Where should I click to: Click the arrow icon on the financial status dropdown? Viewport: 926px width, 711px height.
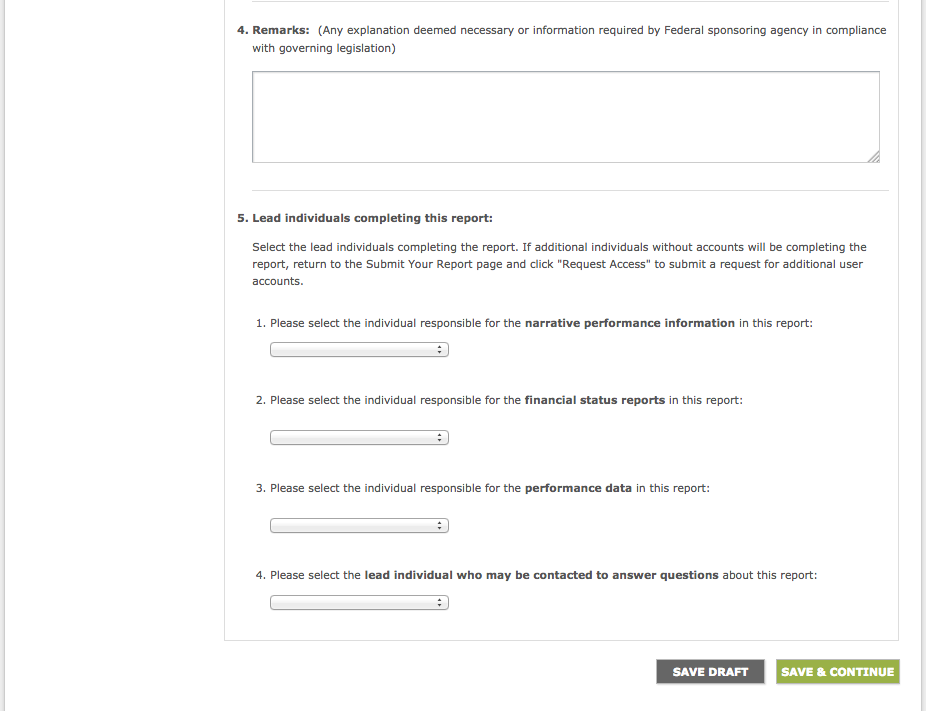coord(440,438)
